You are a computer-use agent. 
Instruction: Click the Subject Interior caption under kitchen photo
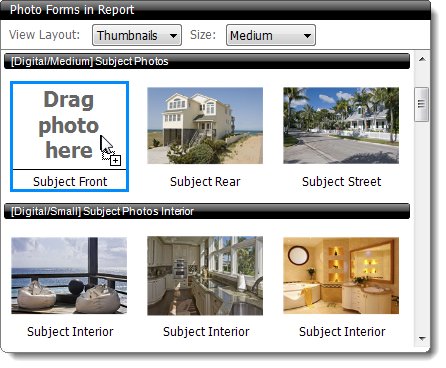coord(206,332)
